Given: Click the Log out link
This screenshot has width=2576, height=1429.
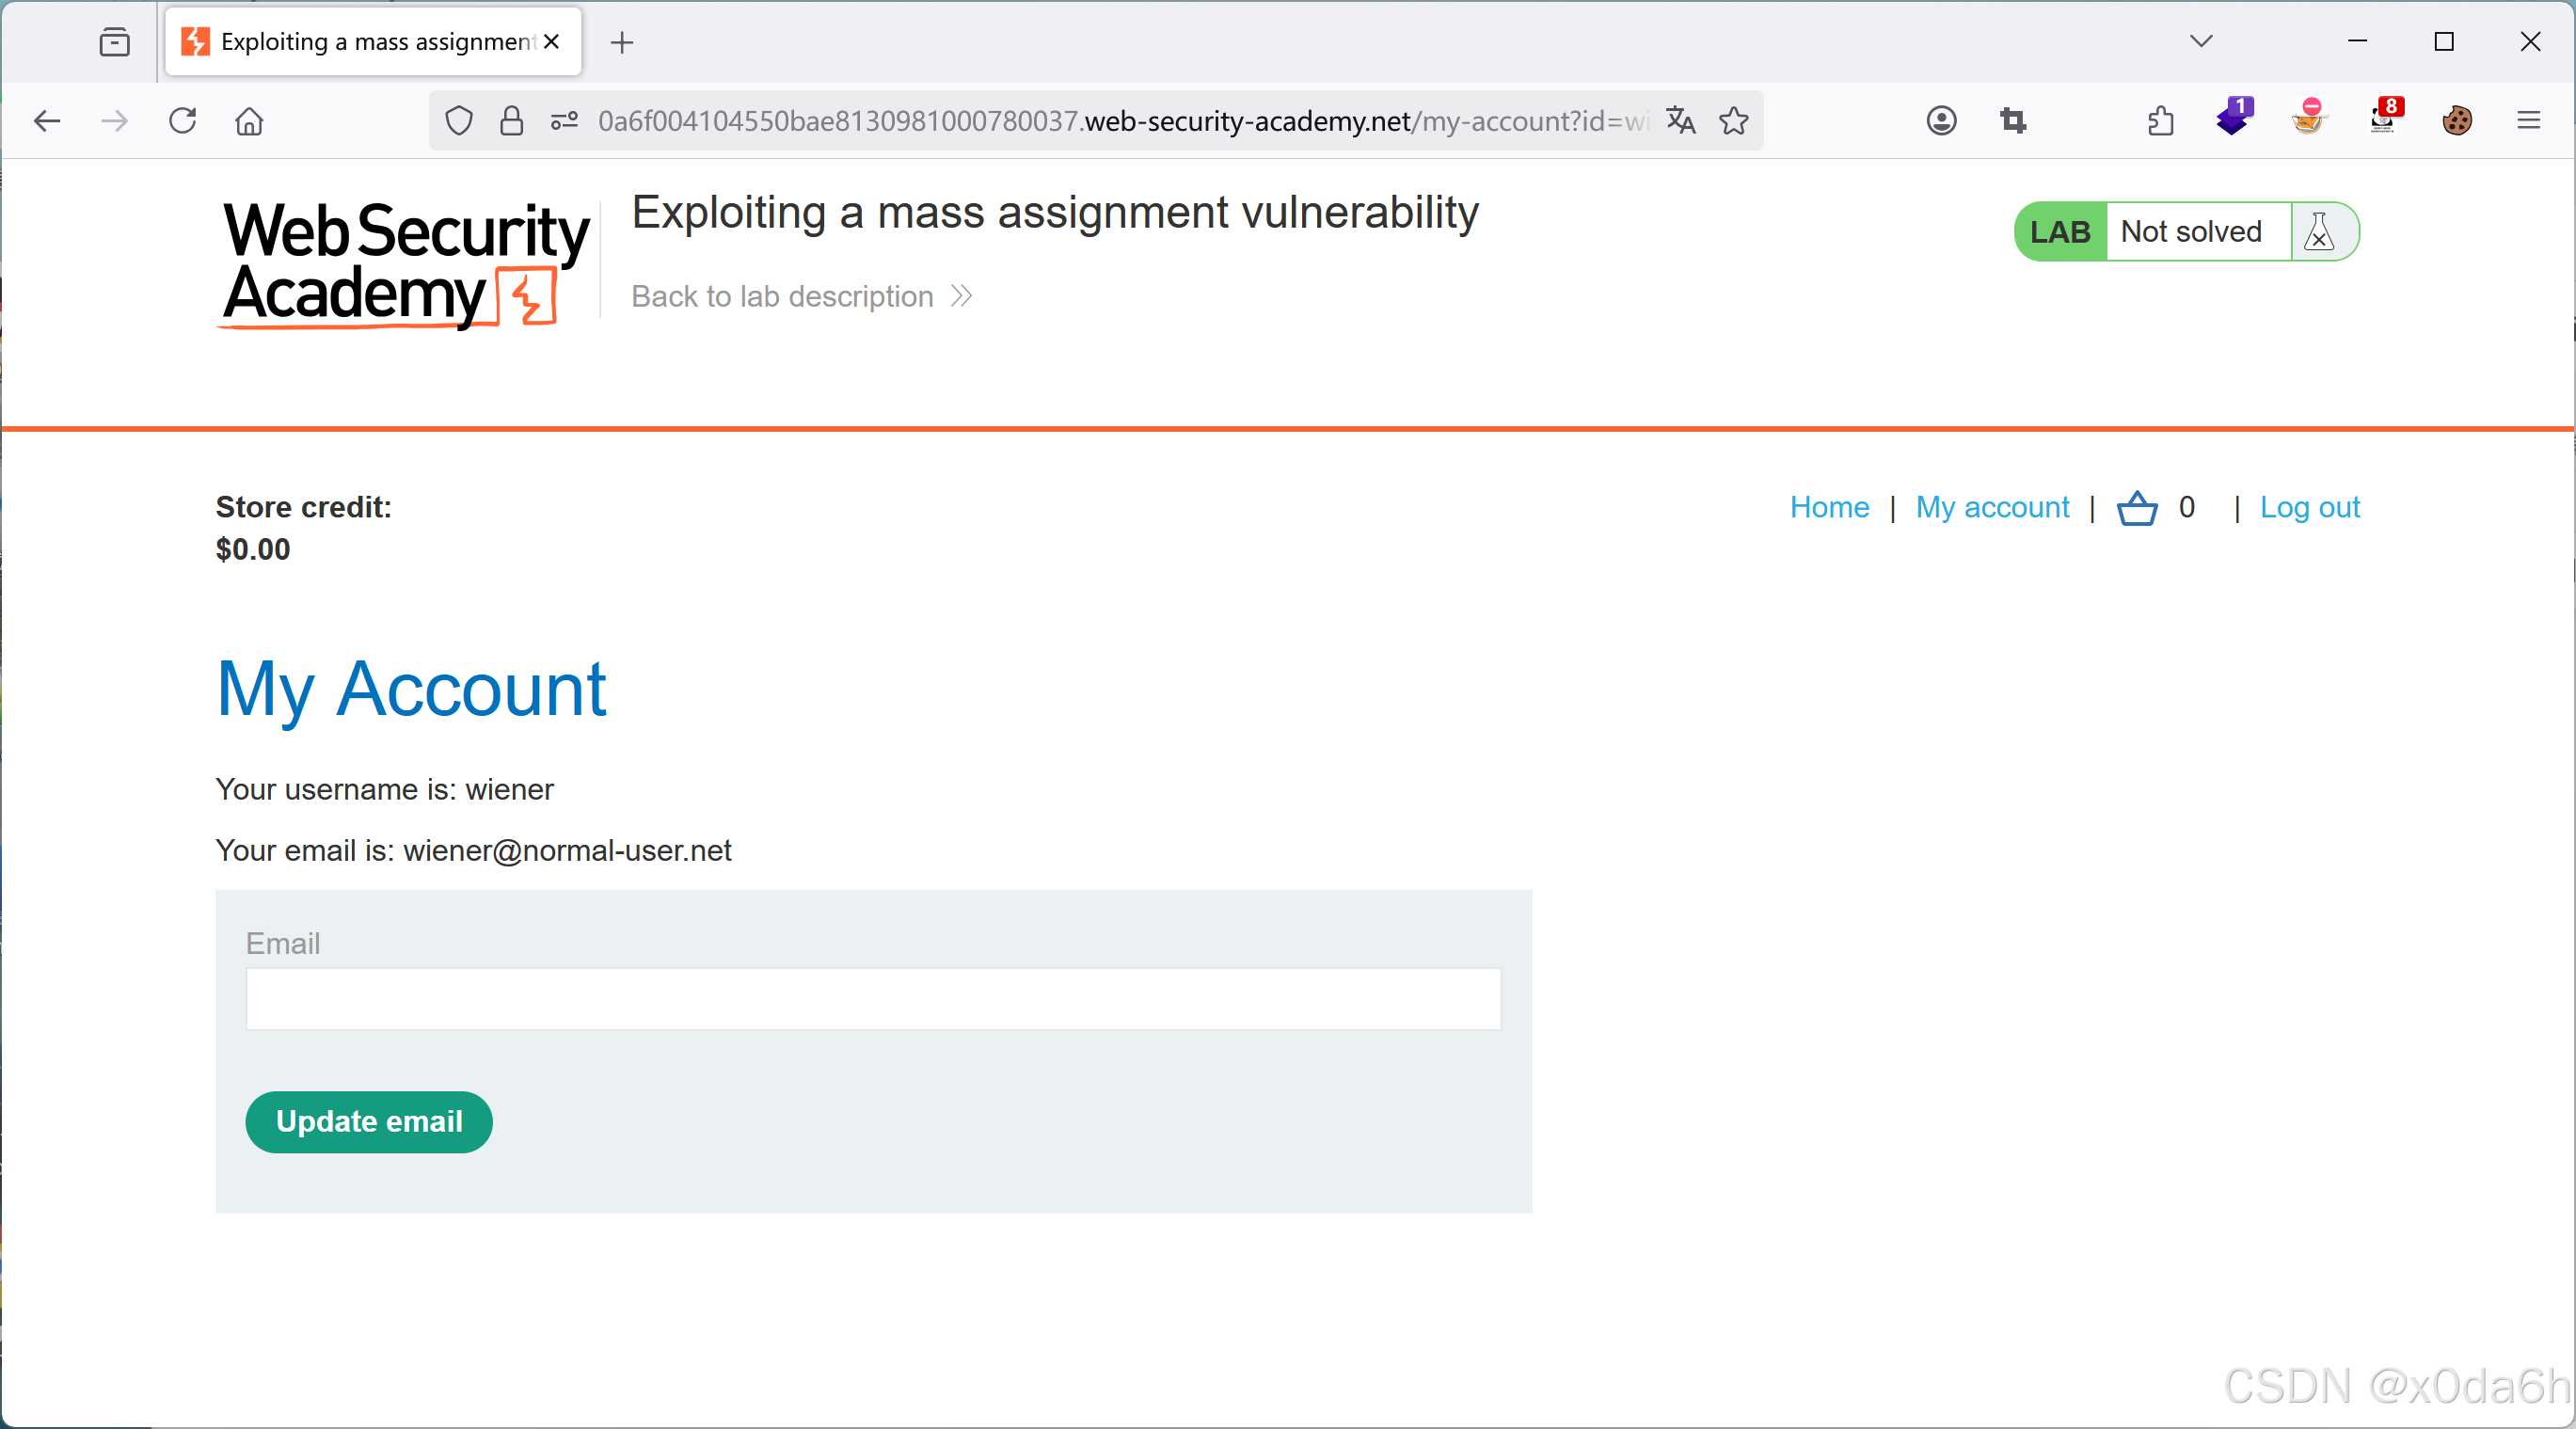Looking at the screenshot, I should [2309, 507].
